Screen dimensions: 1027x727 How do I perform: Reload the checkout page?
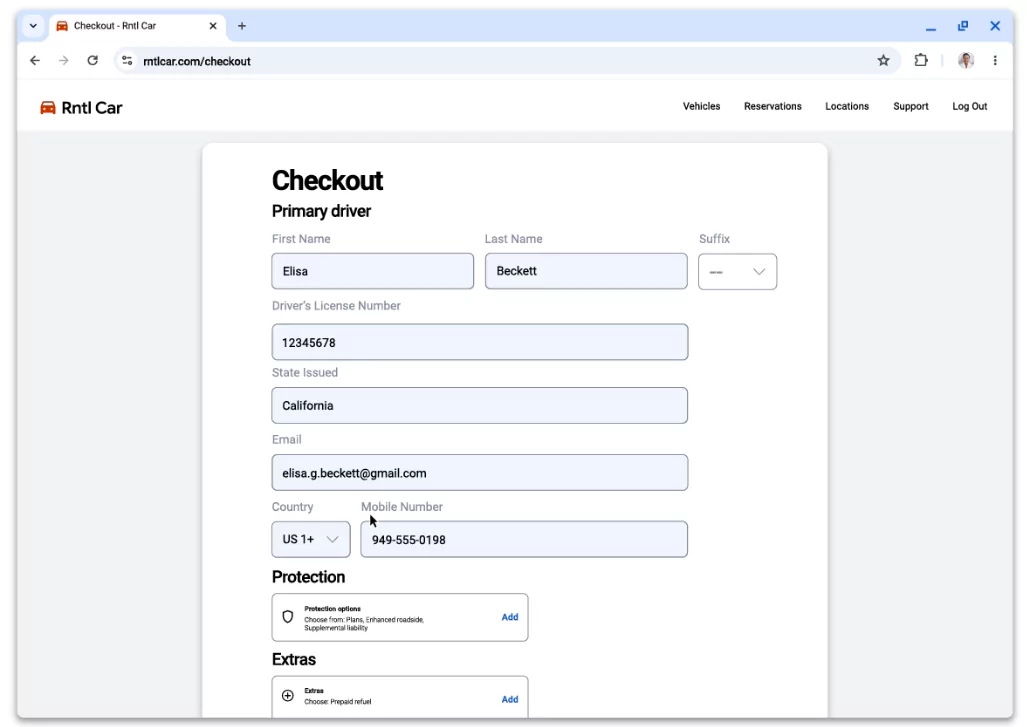(93, 61)
